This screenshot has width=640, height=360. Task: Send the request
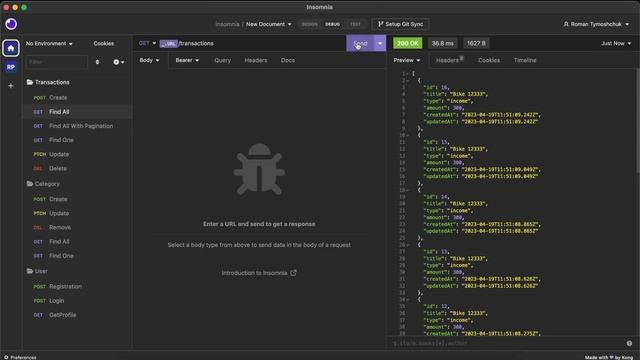(x=360, y=43)
